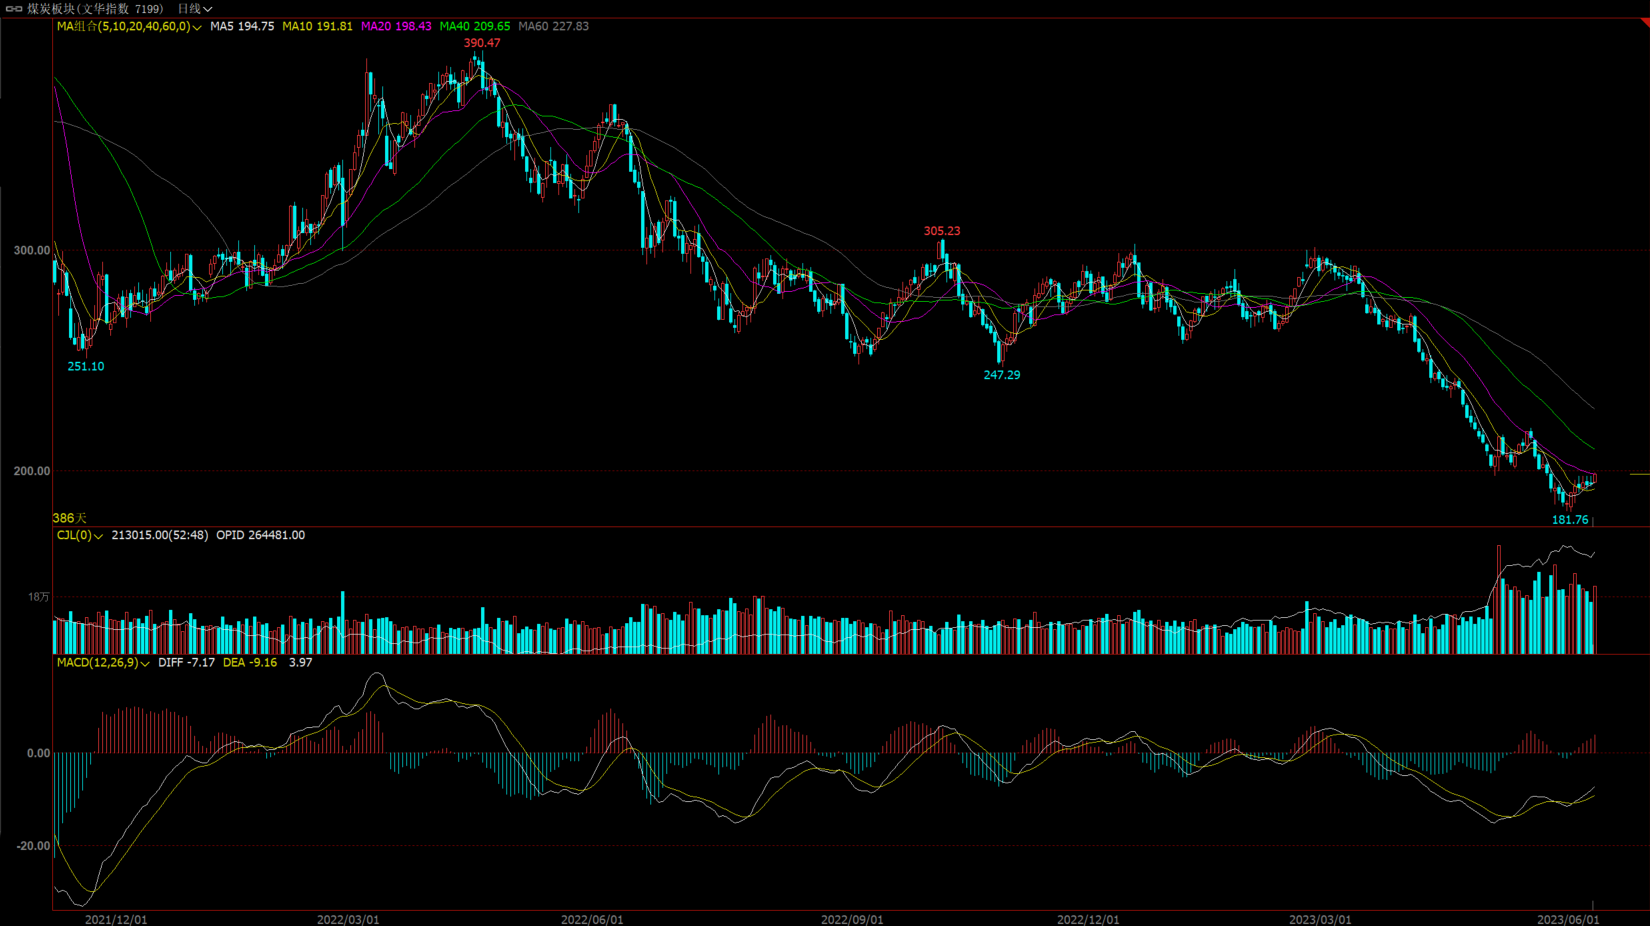Click the MA10 191.81 value

pyautogui.click(x=317, y=27)
